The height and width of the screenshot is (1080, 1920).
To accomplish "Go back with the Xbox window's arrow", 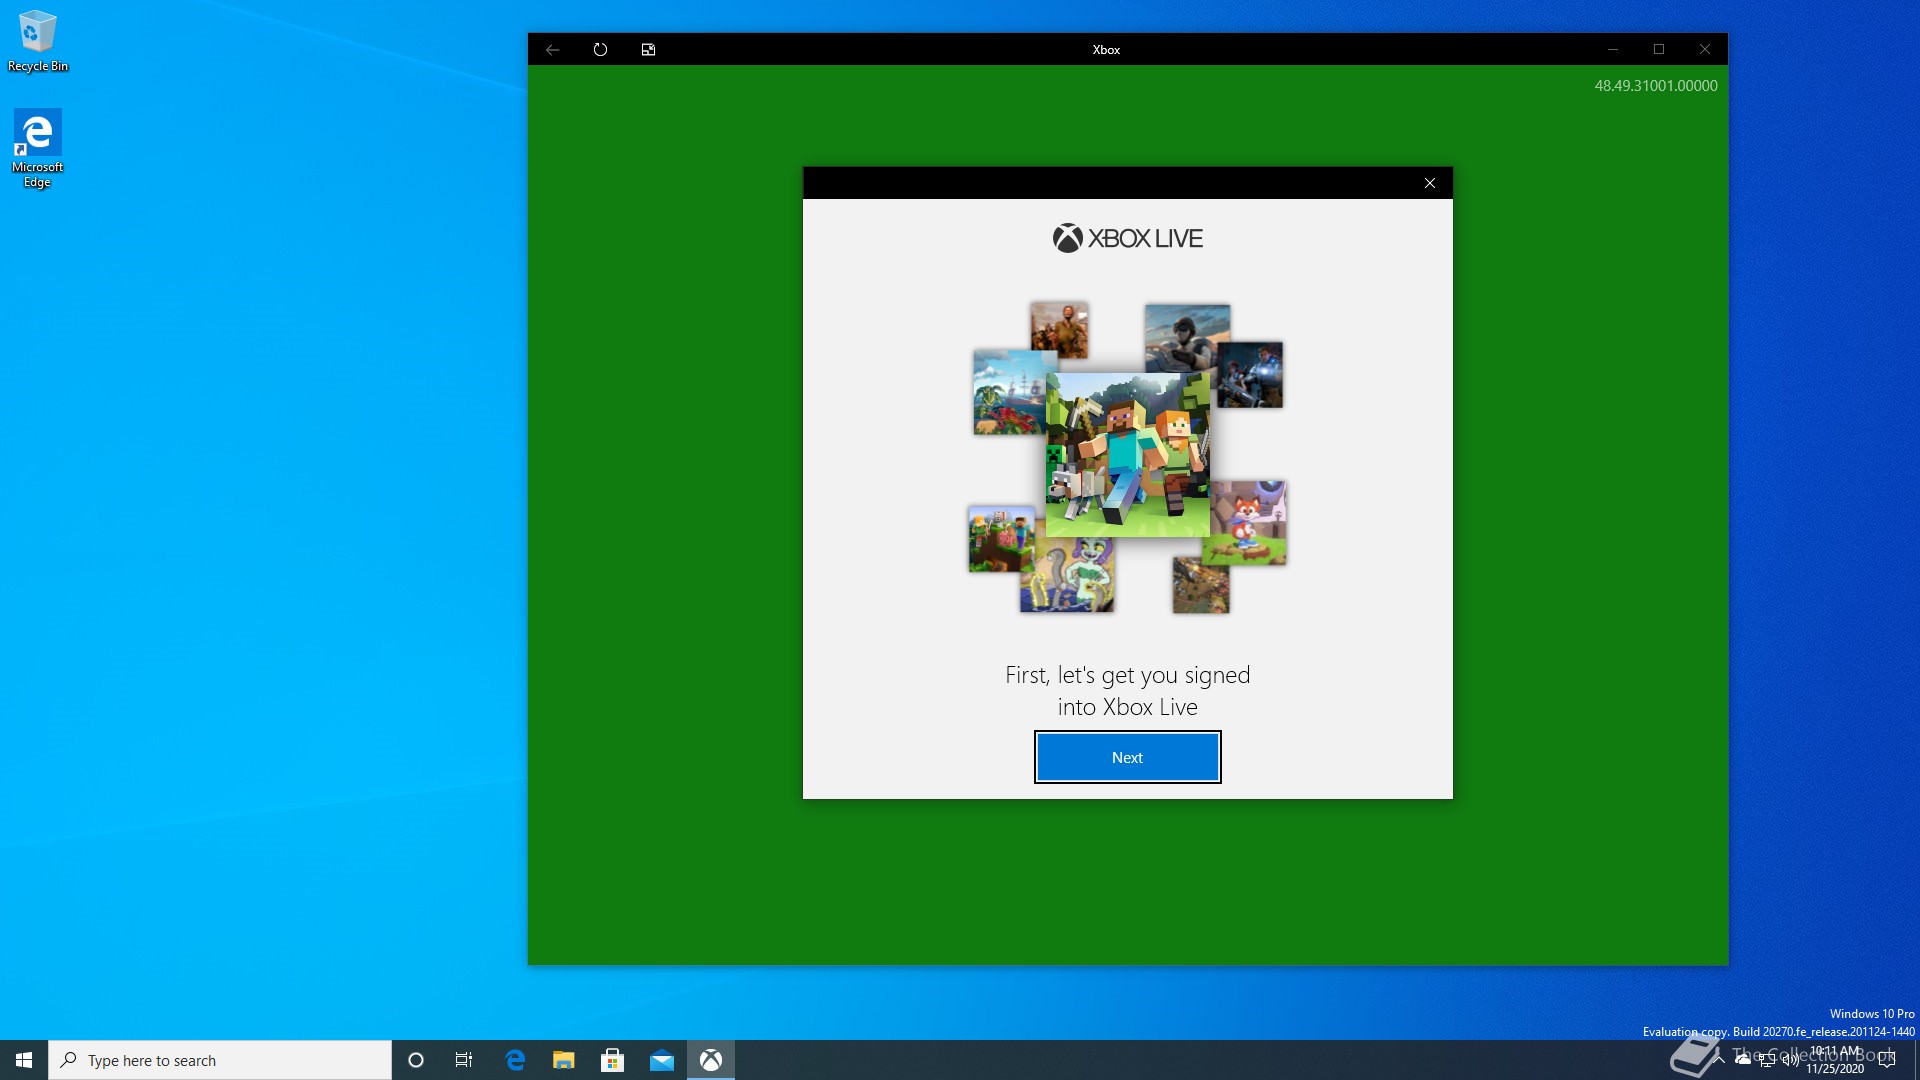I will point(553,49).
